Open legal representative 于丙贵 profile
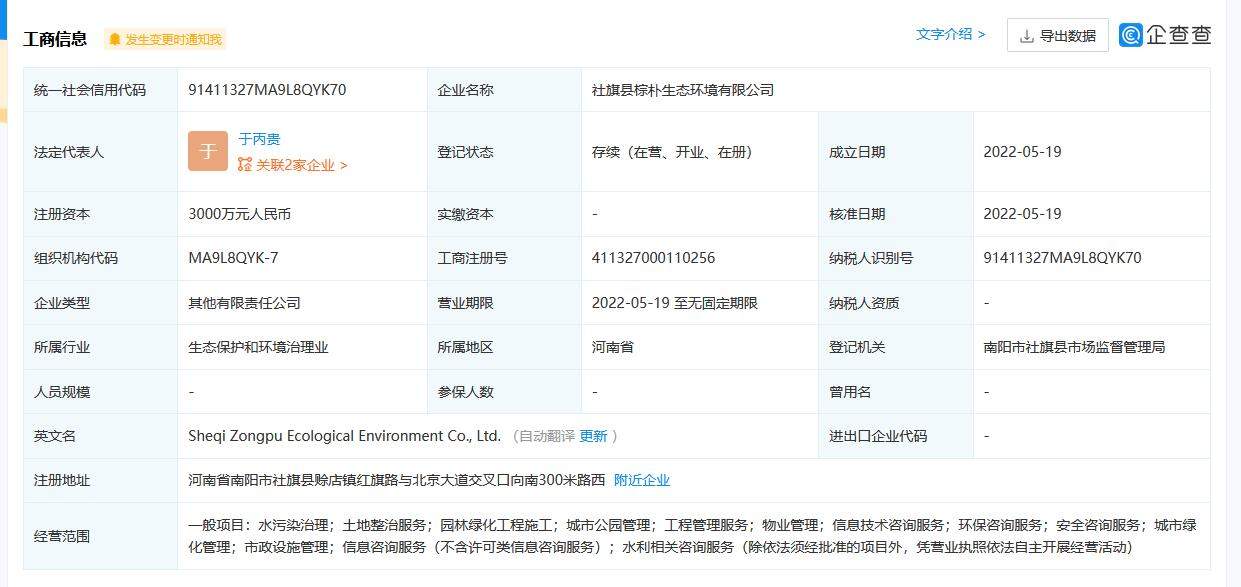 point(261,140)
